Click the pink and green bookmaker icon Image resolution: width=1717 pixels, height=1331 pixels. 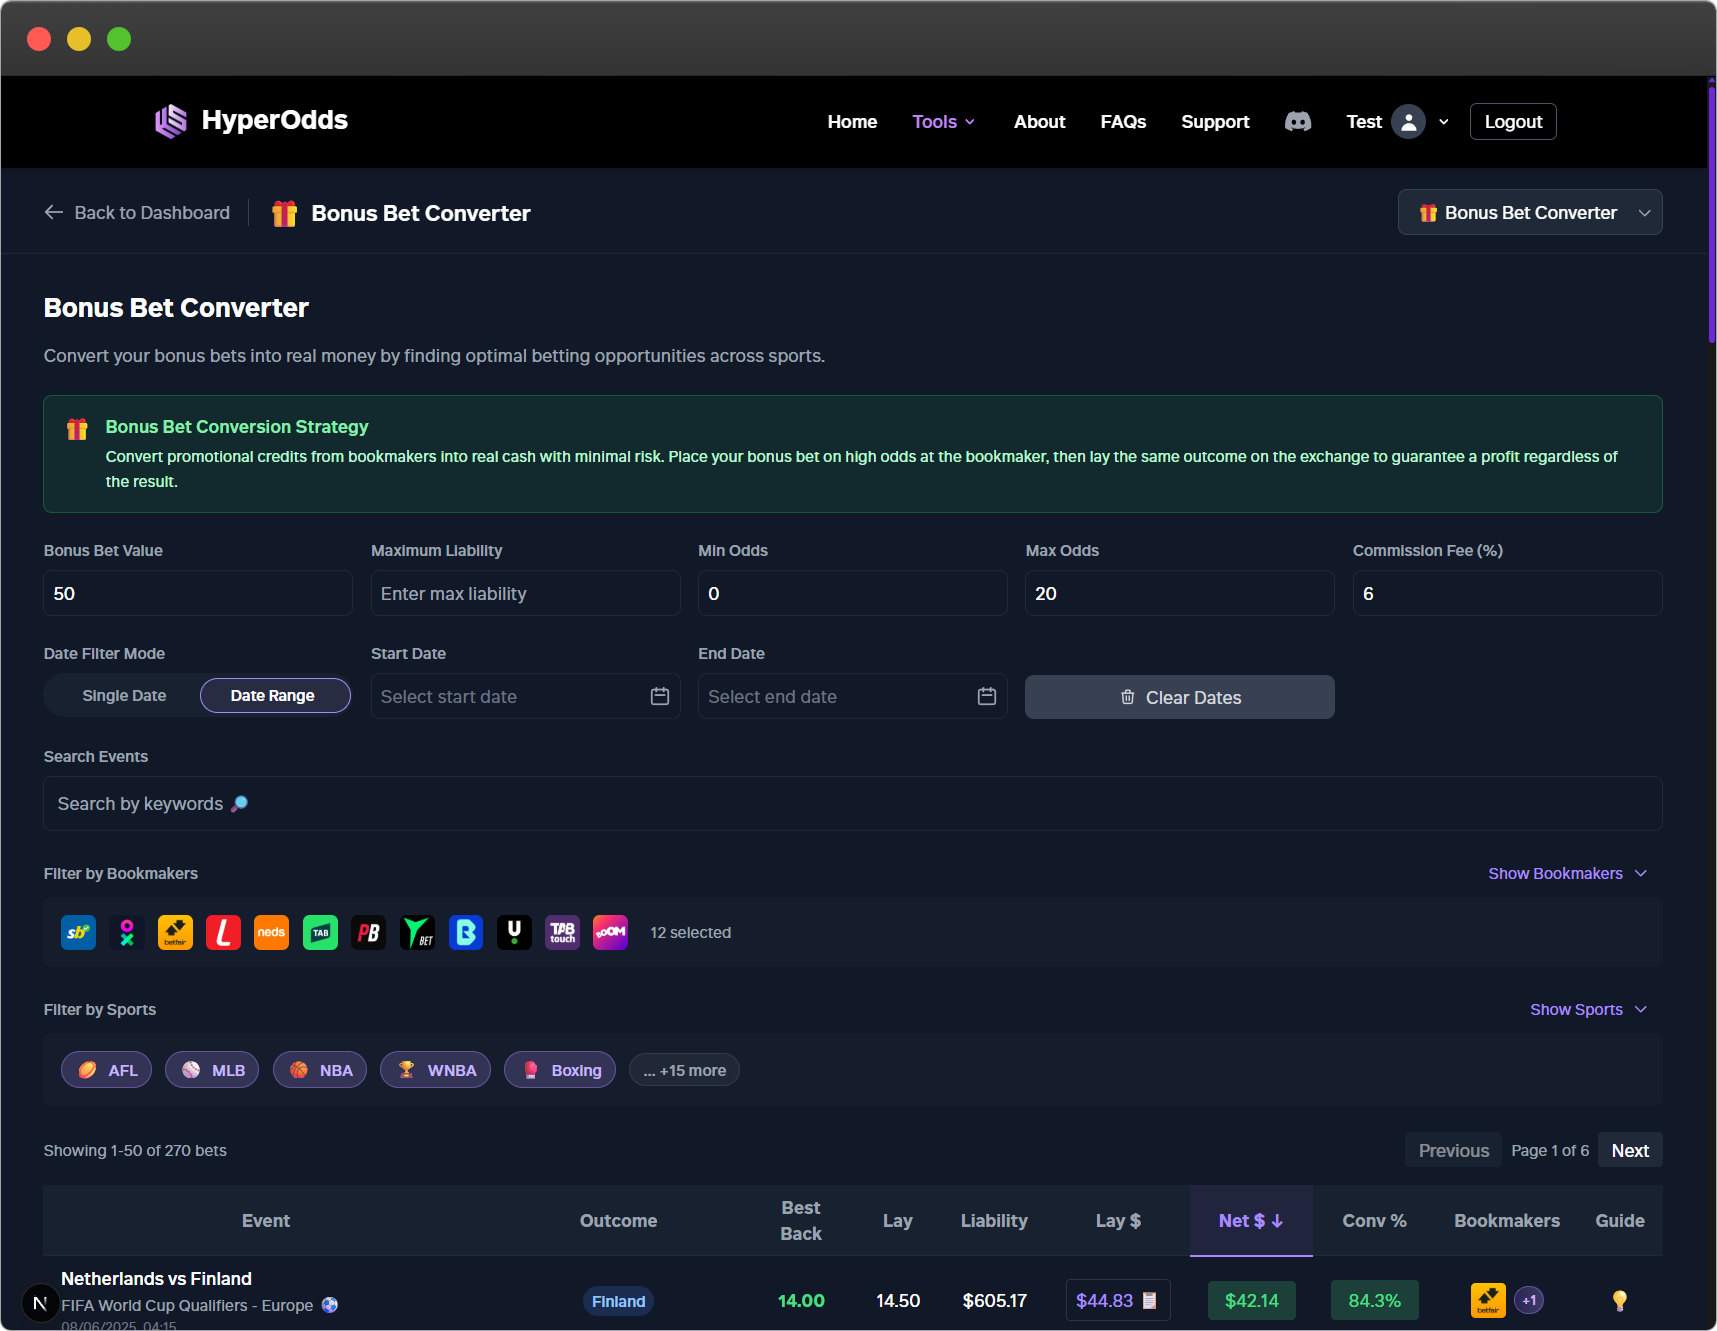[127, 933]
